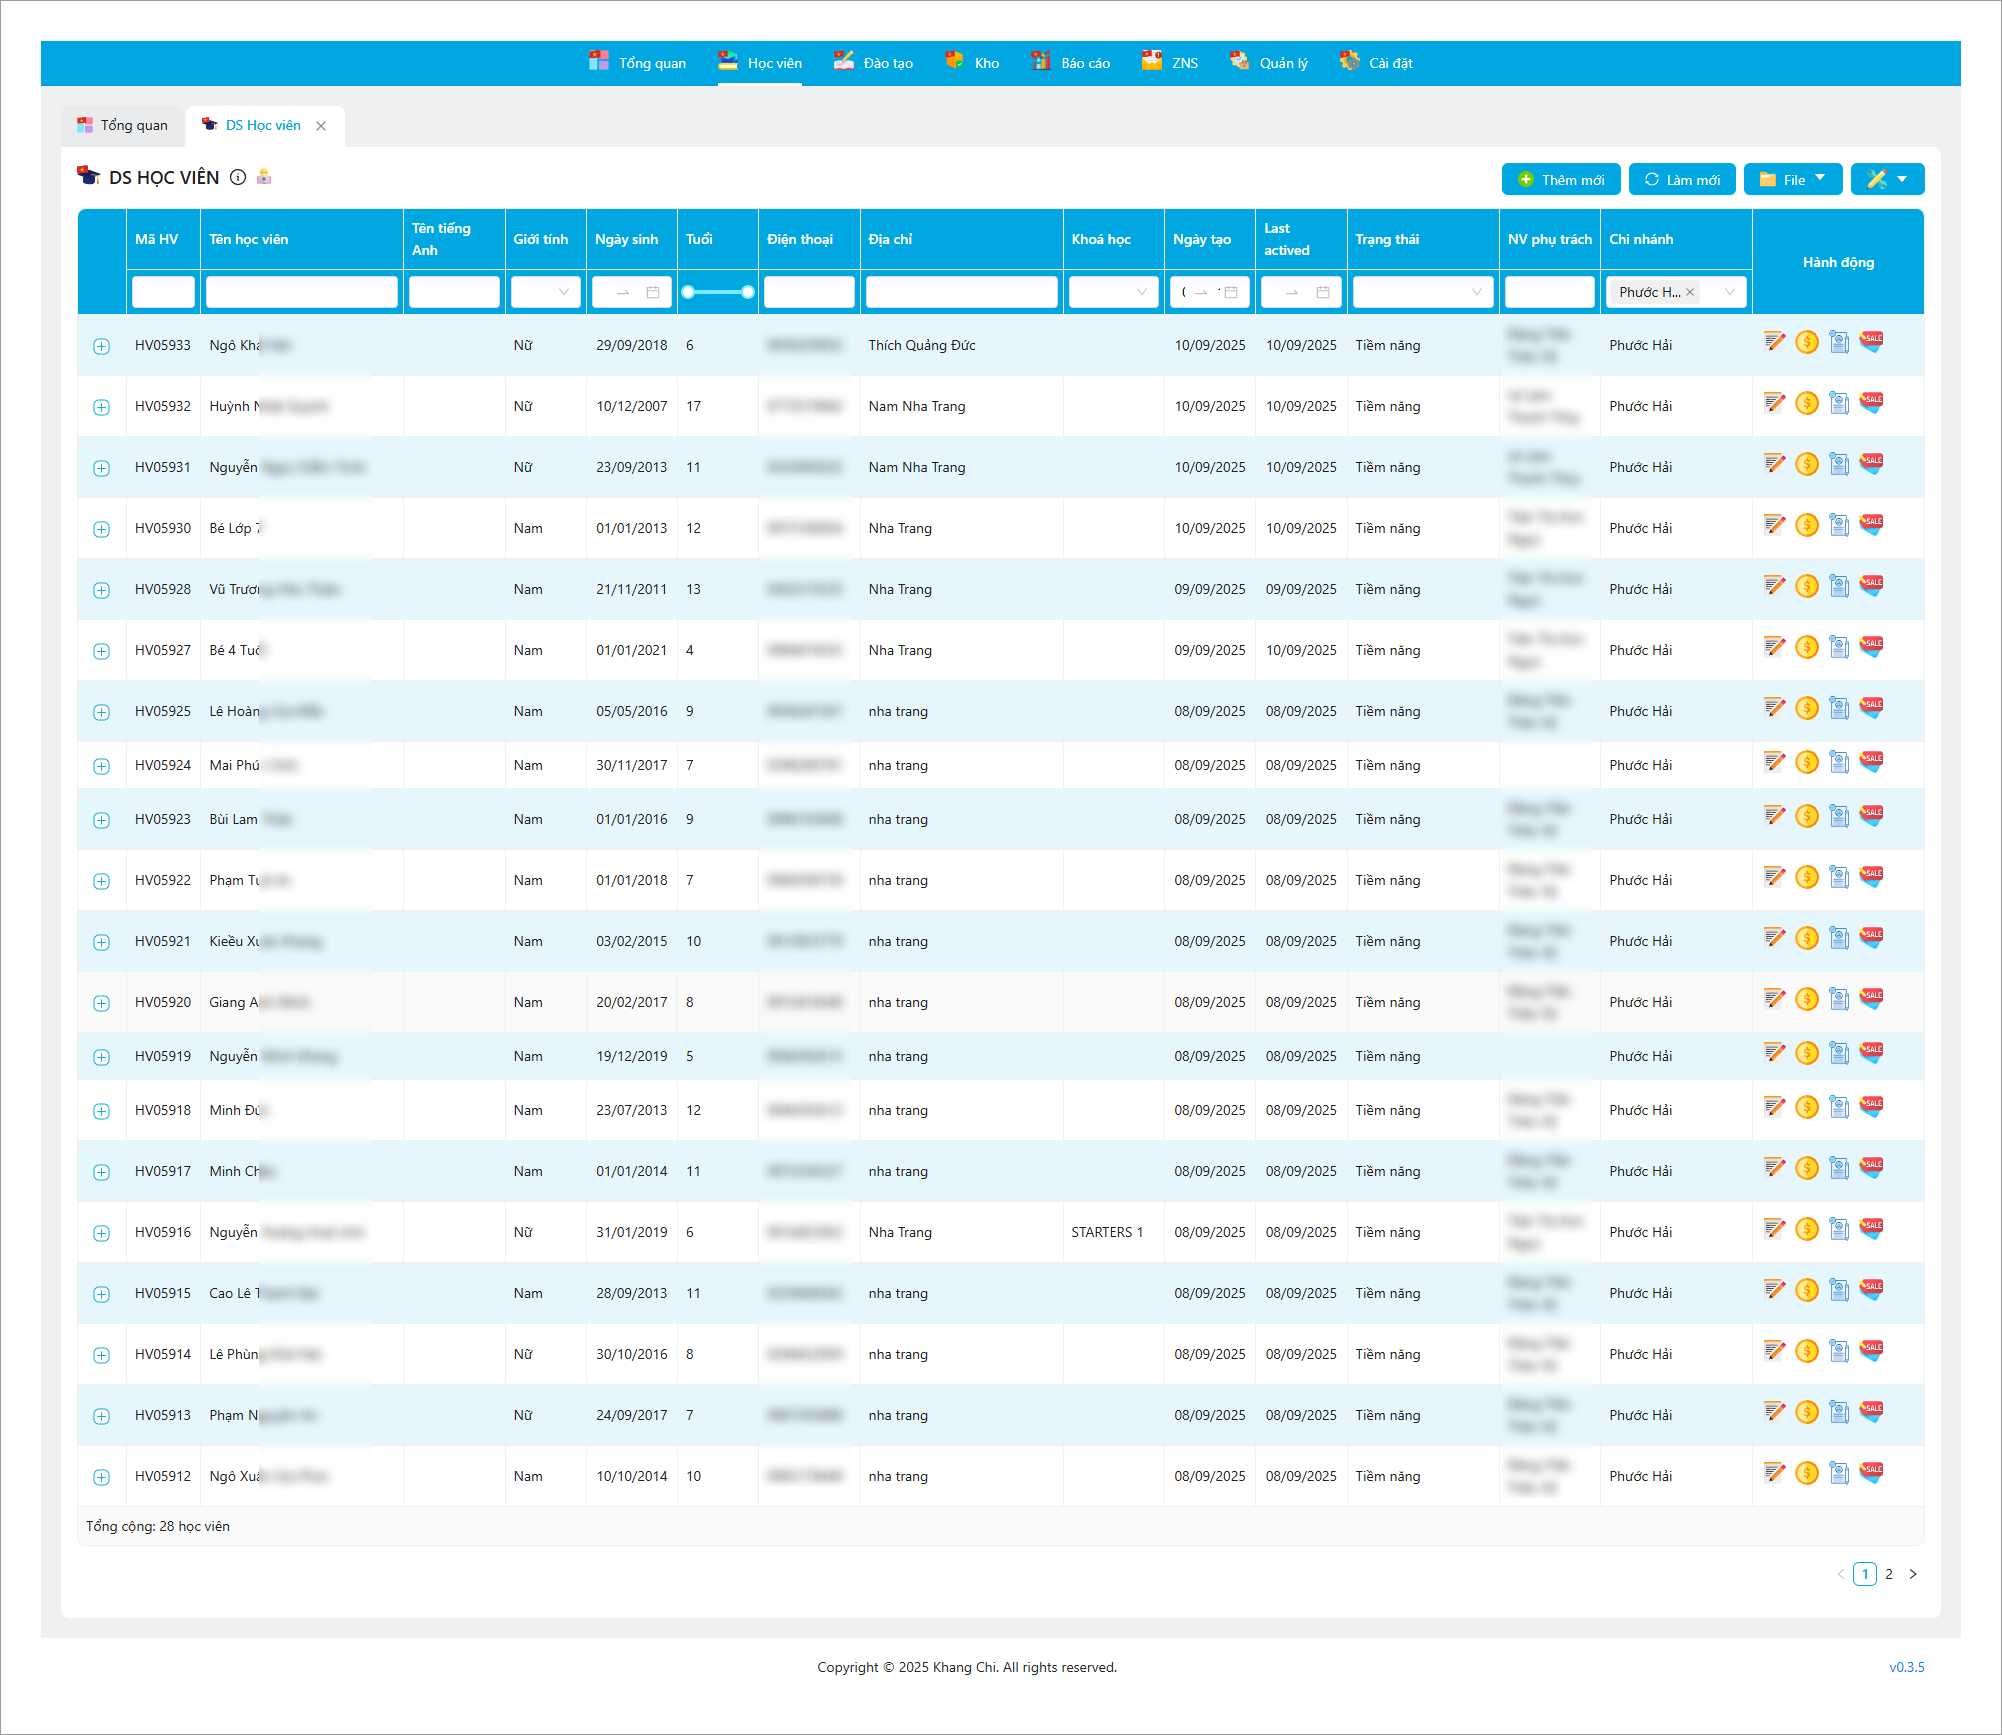Image resolution: width=2002 pixels, height=1735 pixels.
Task: Click the info icon next to DS HỌC VIÊN
Action: [238, 177]
